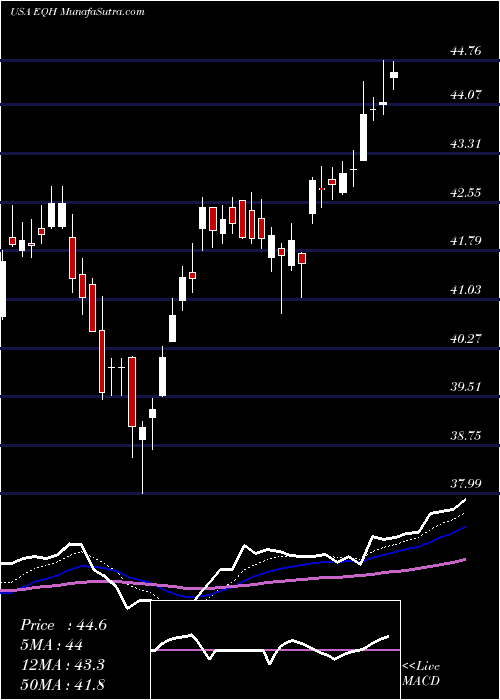Click the 41.03 price level label
This screenshot has width=500, height=700.
click(466, 290)
